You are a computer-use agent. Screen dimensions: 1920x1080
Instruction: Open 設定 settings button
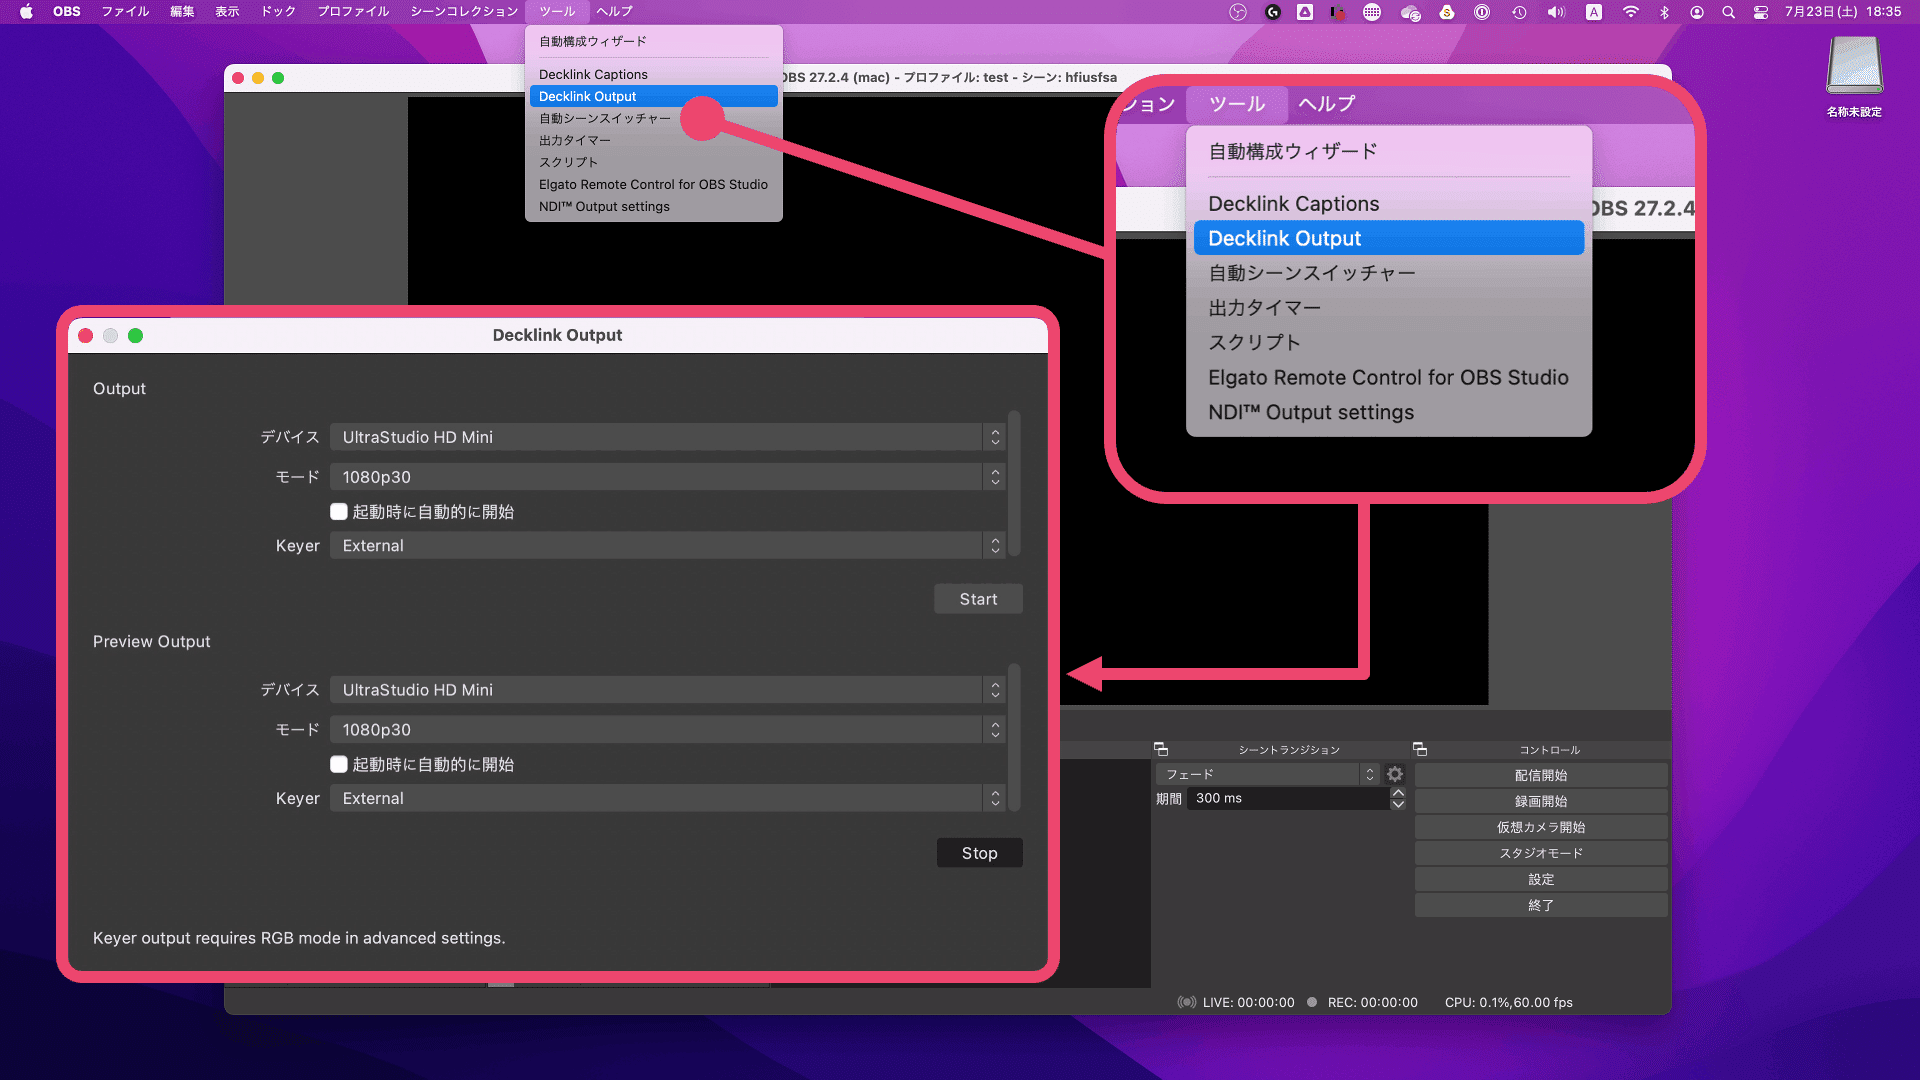pos(1541,879)
